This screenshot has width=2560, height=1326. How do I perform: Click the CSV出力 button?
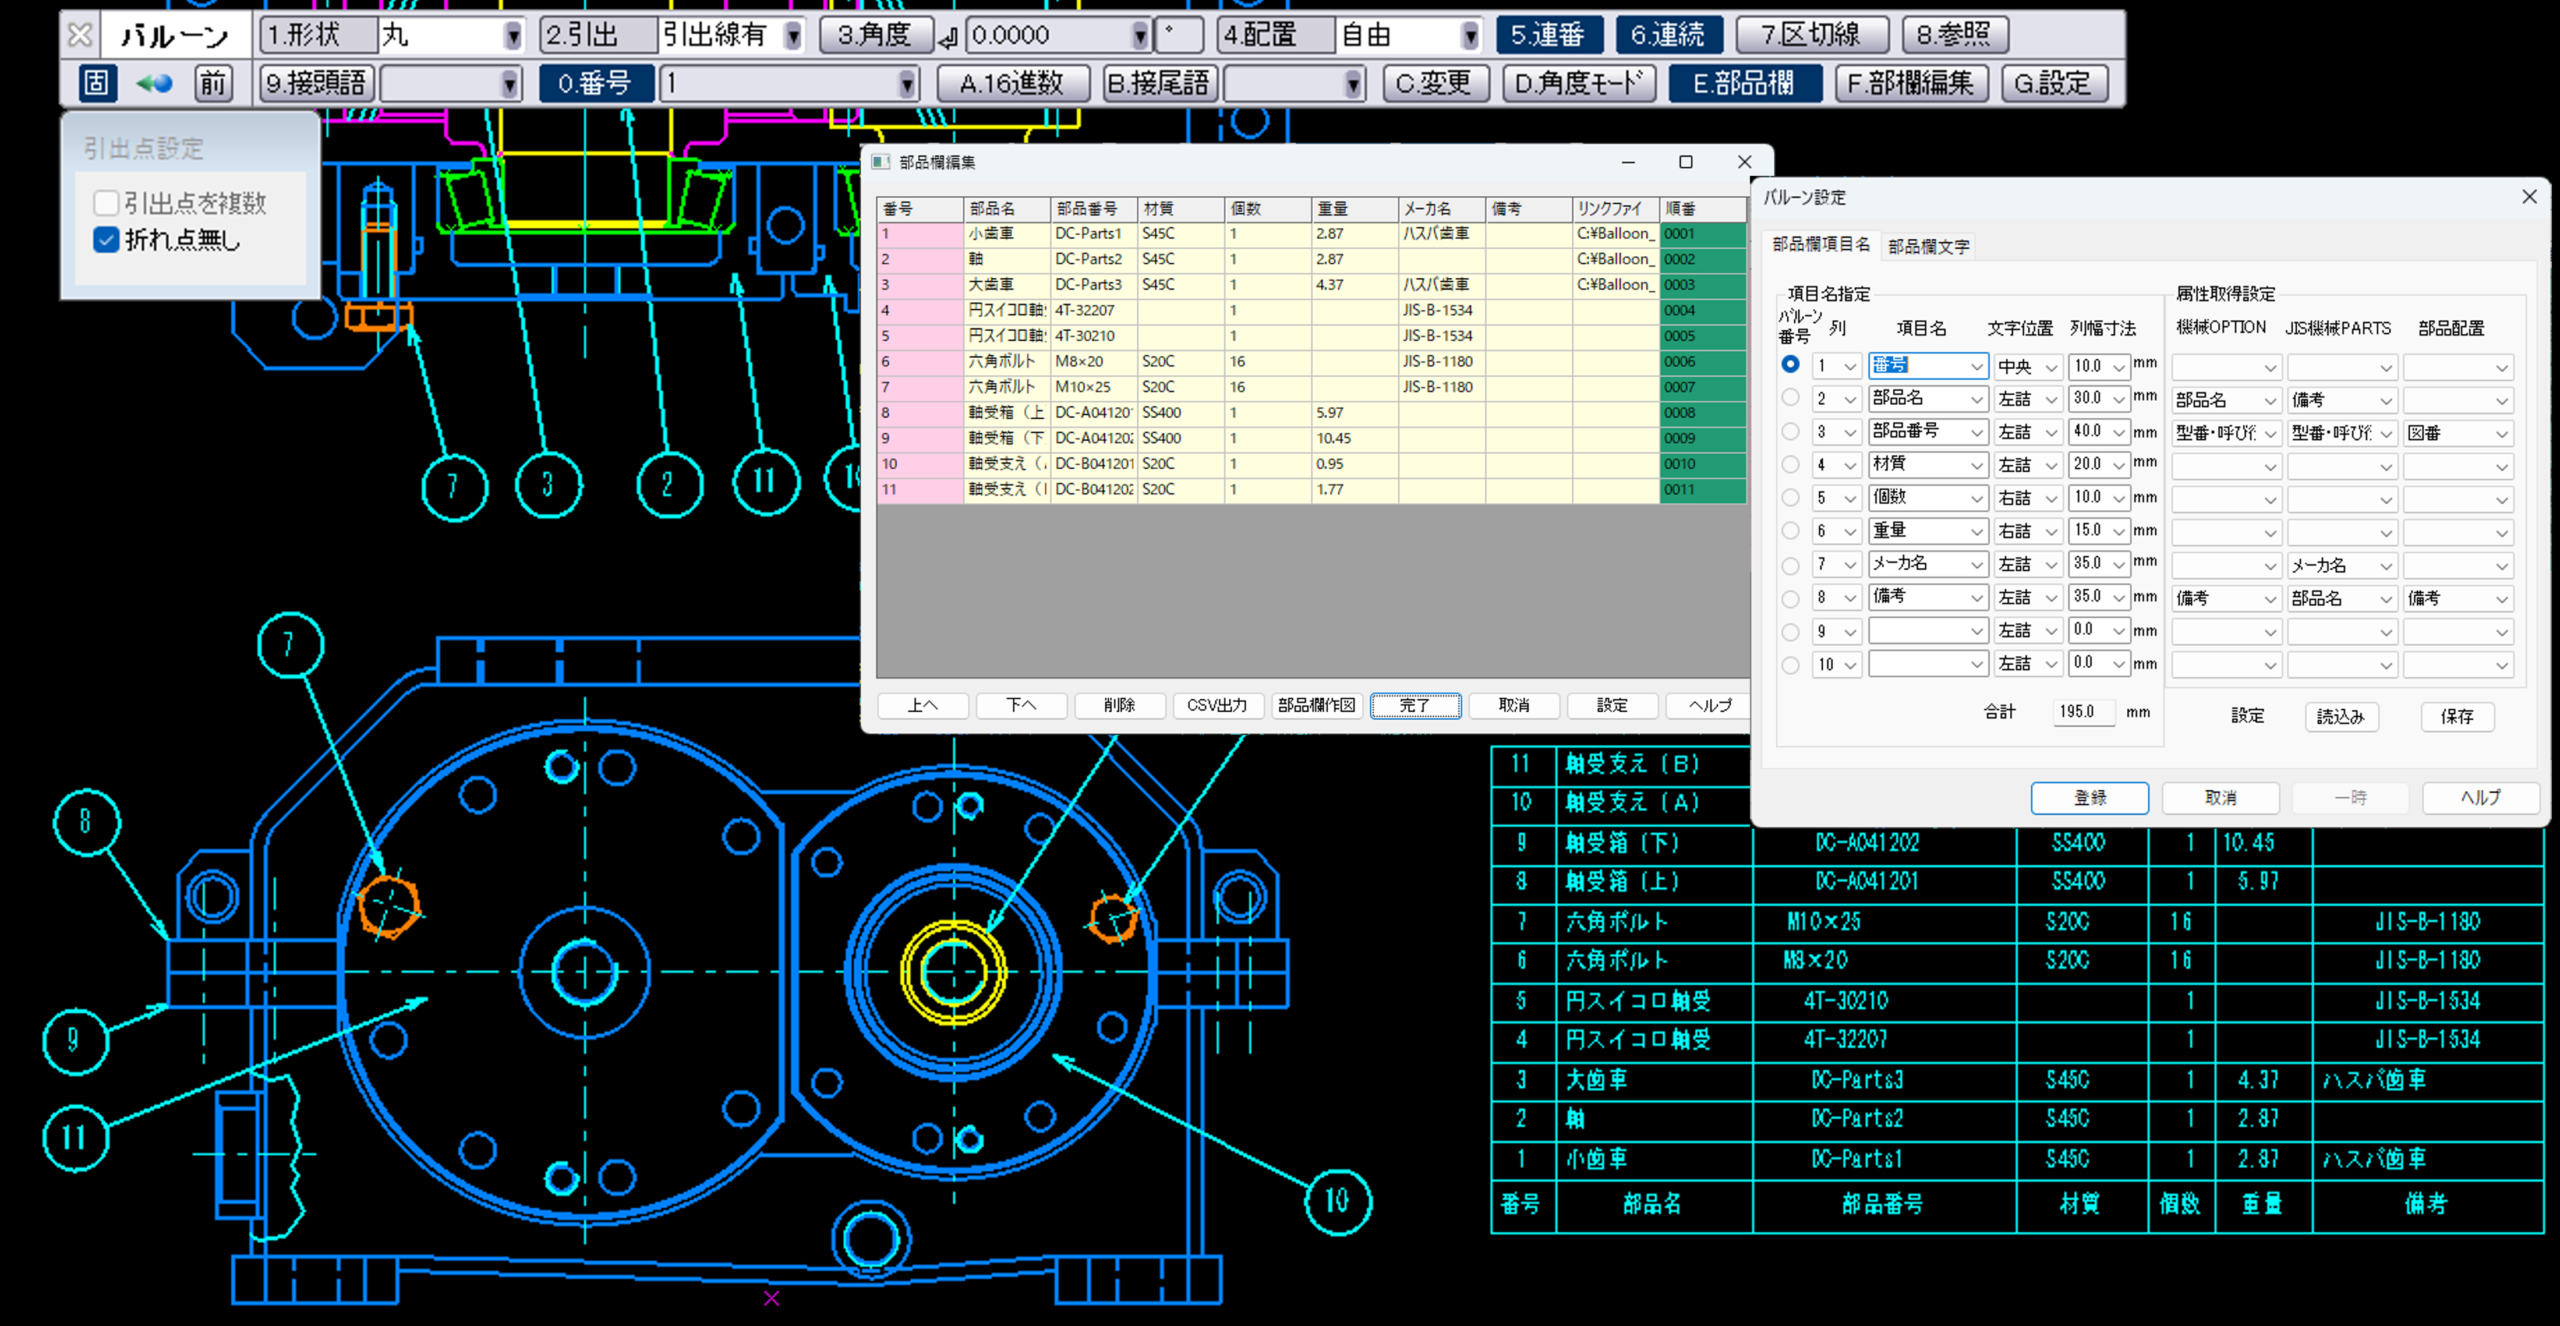[1217, 705]
